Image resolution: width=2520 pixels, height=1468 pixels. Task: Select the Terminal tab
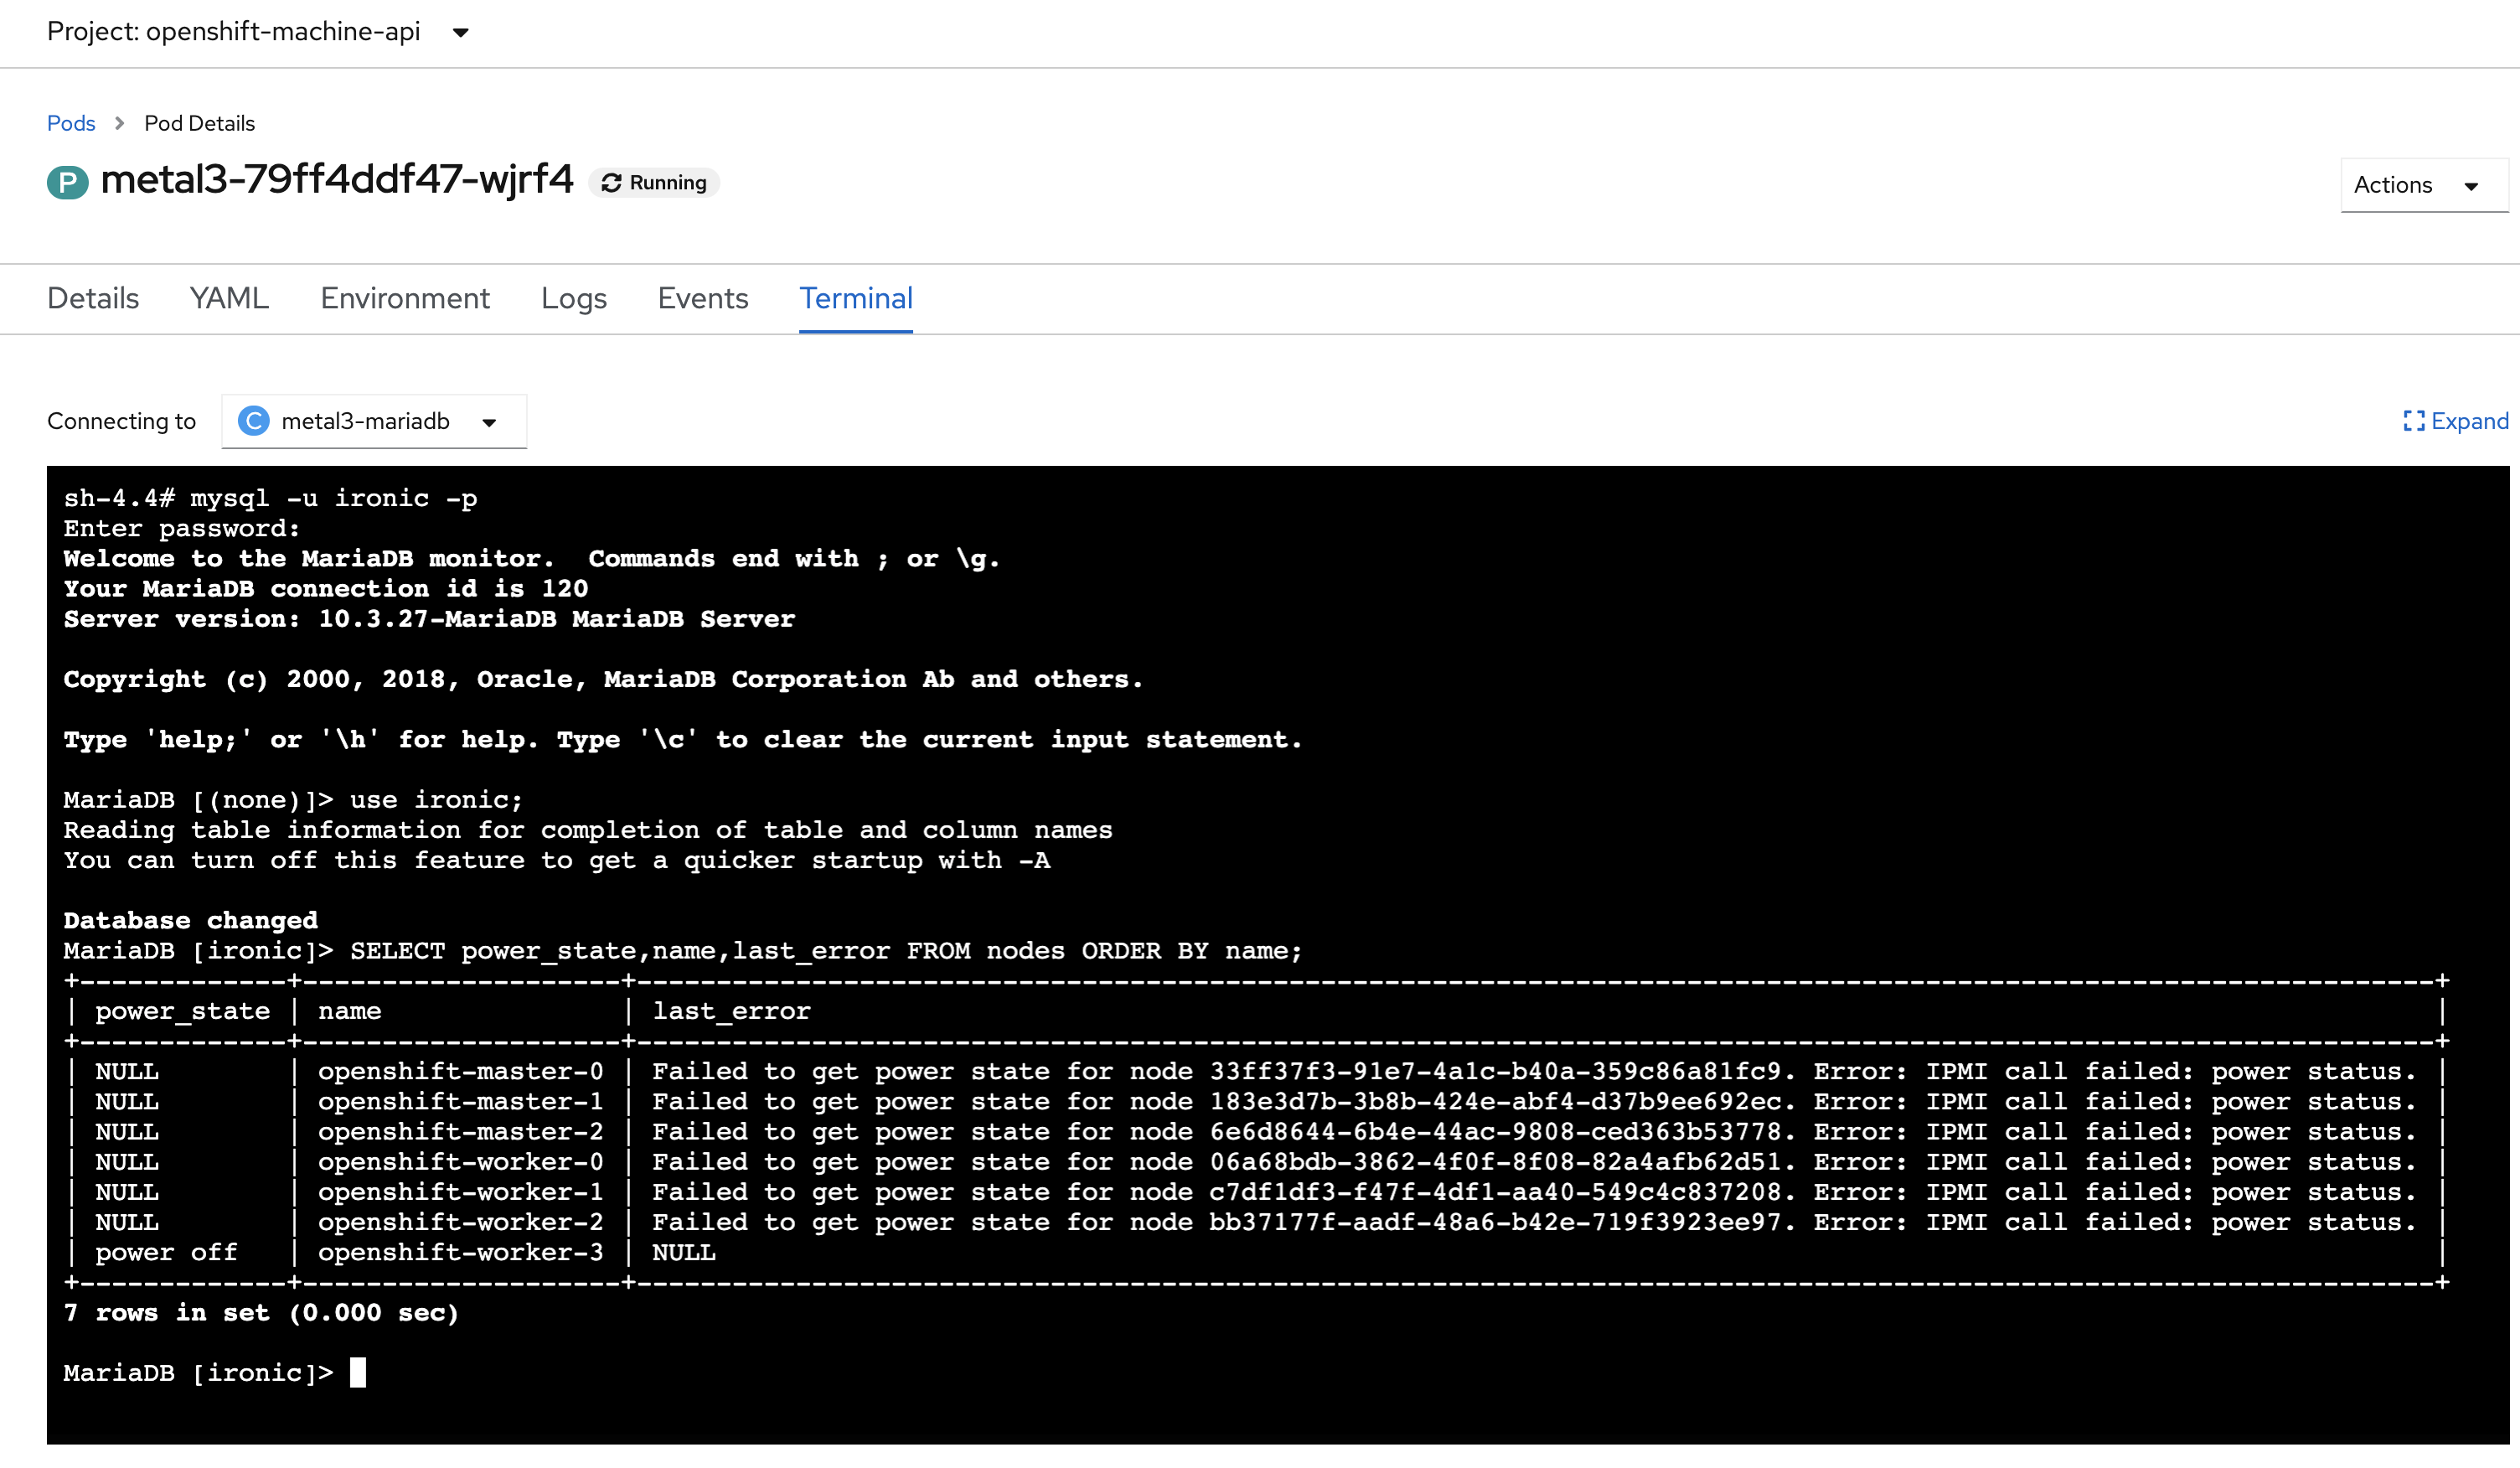pyautogui.click(x=855, y=298)
